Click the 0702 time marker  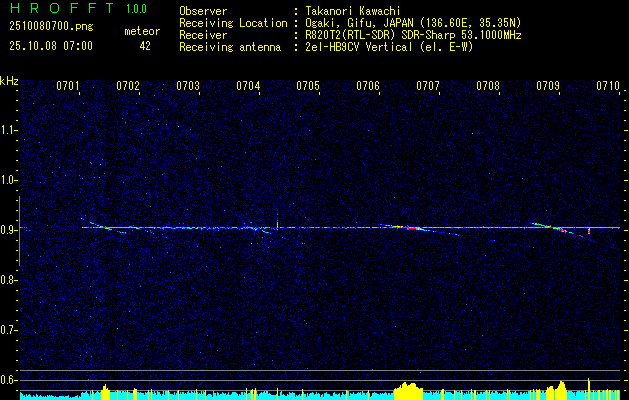(128, 86)
